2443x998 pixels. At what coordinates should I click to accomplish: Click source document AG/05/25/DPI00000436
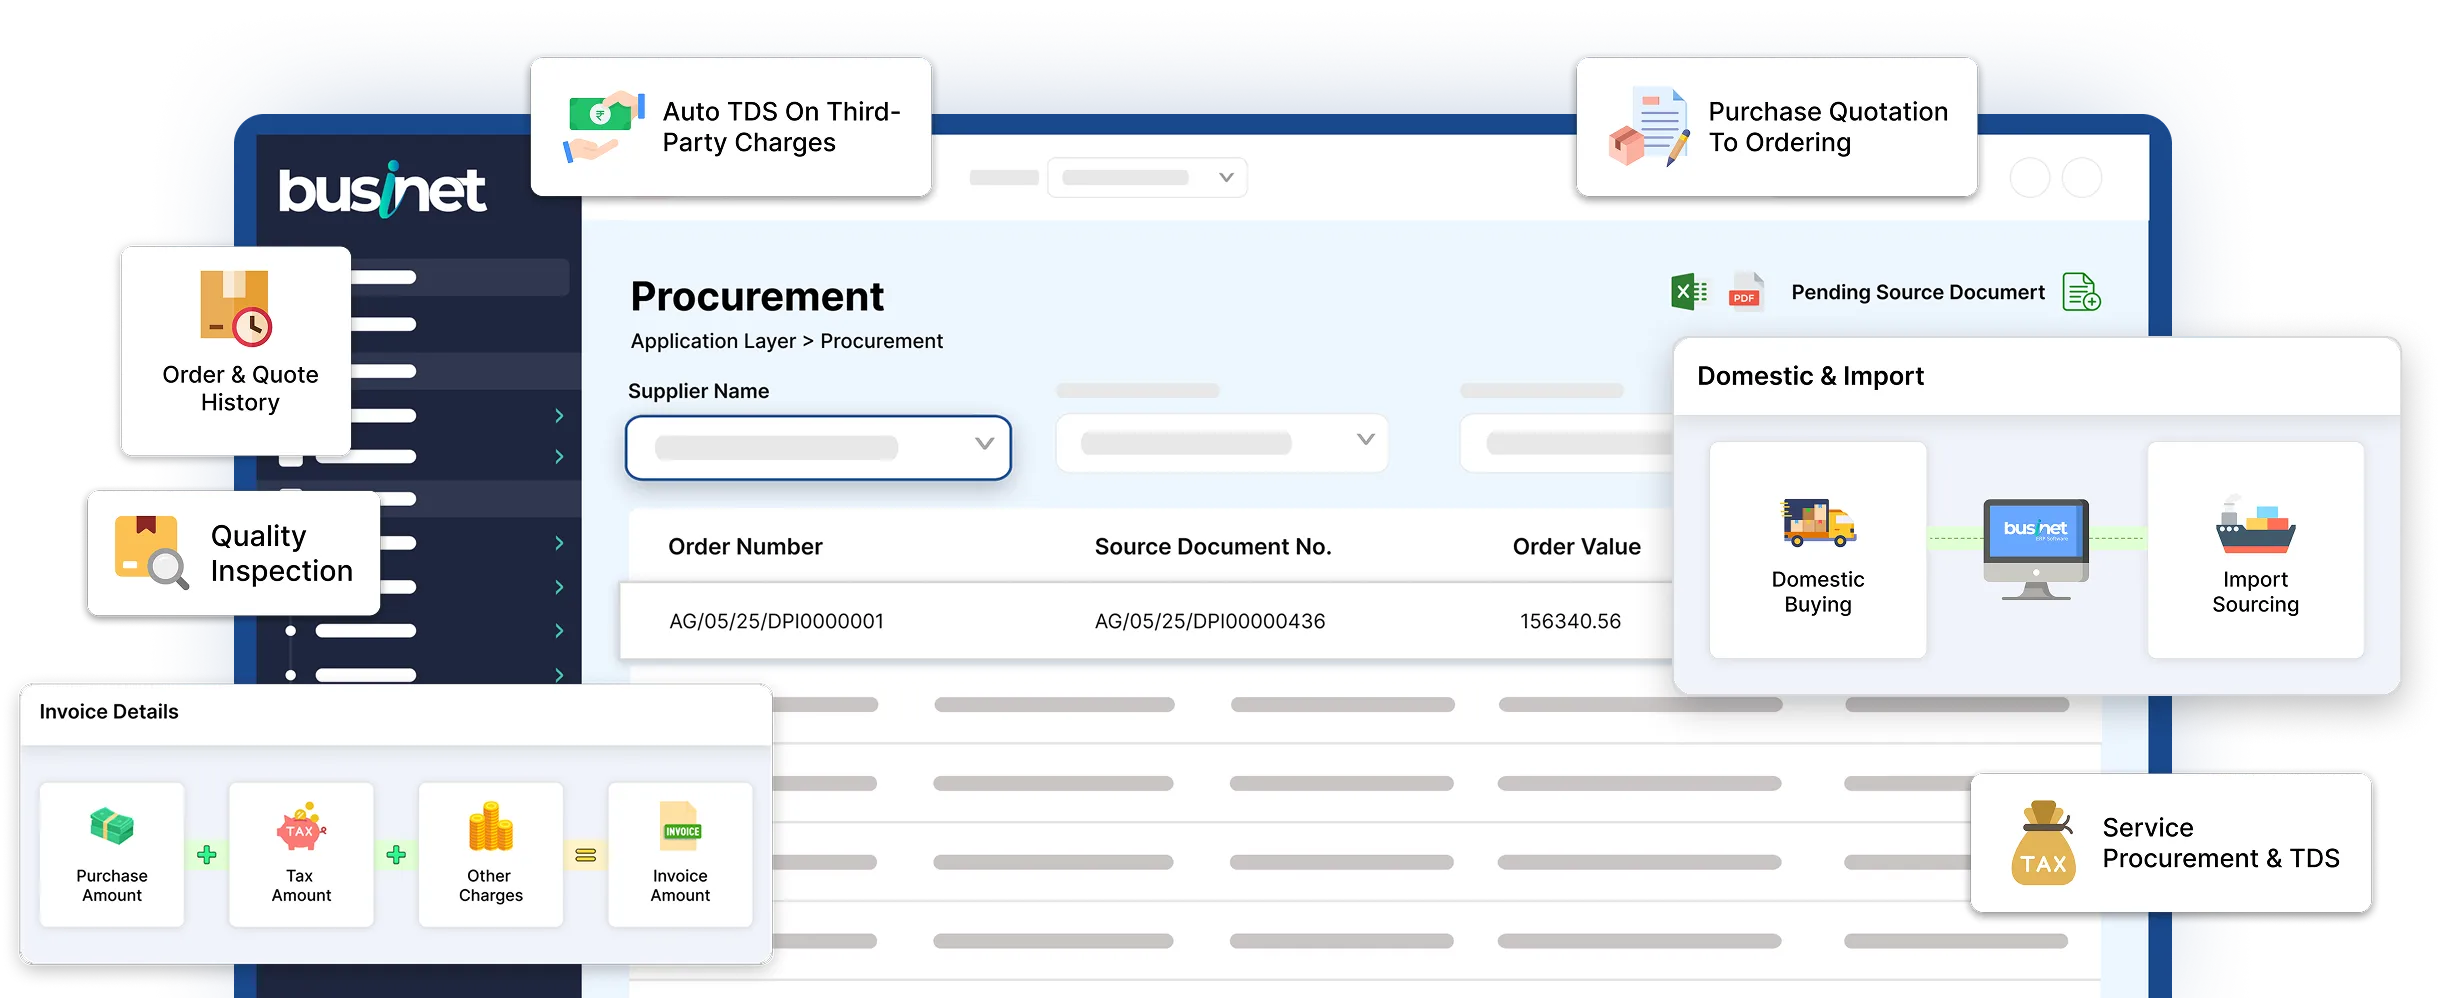[1210, 621]
